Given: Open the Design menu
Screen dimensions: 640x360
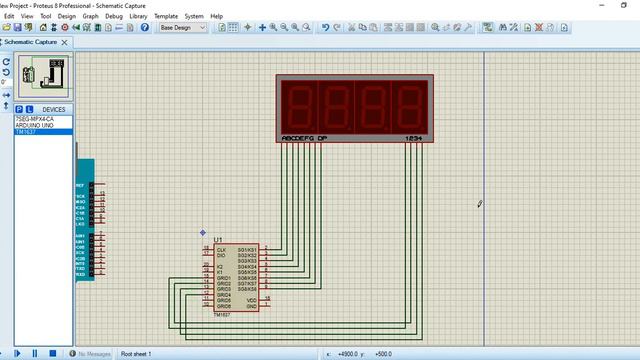Looking at the screenshot, I should click(x=67, y=16).
